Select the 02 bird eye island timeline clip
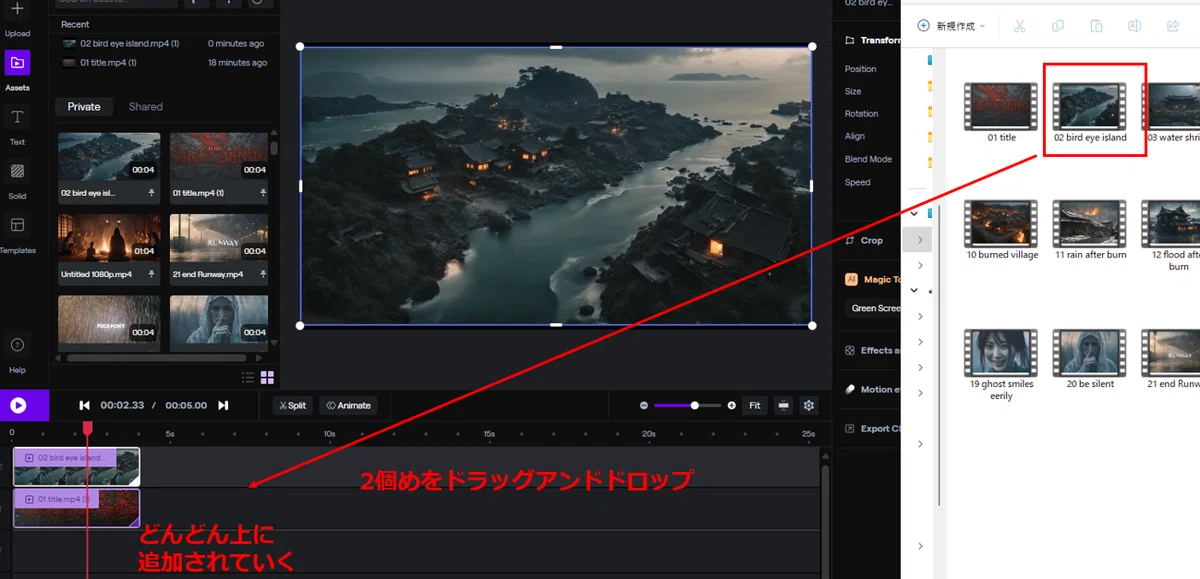The image size is (1200, 579). tap(76, 466)
